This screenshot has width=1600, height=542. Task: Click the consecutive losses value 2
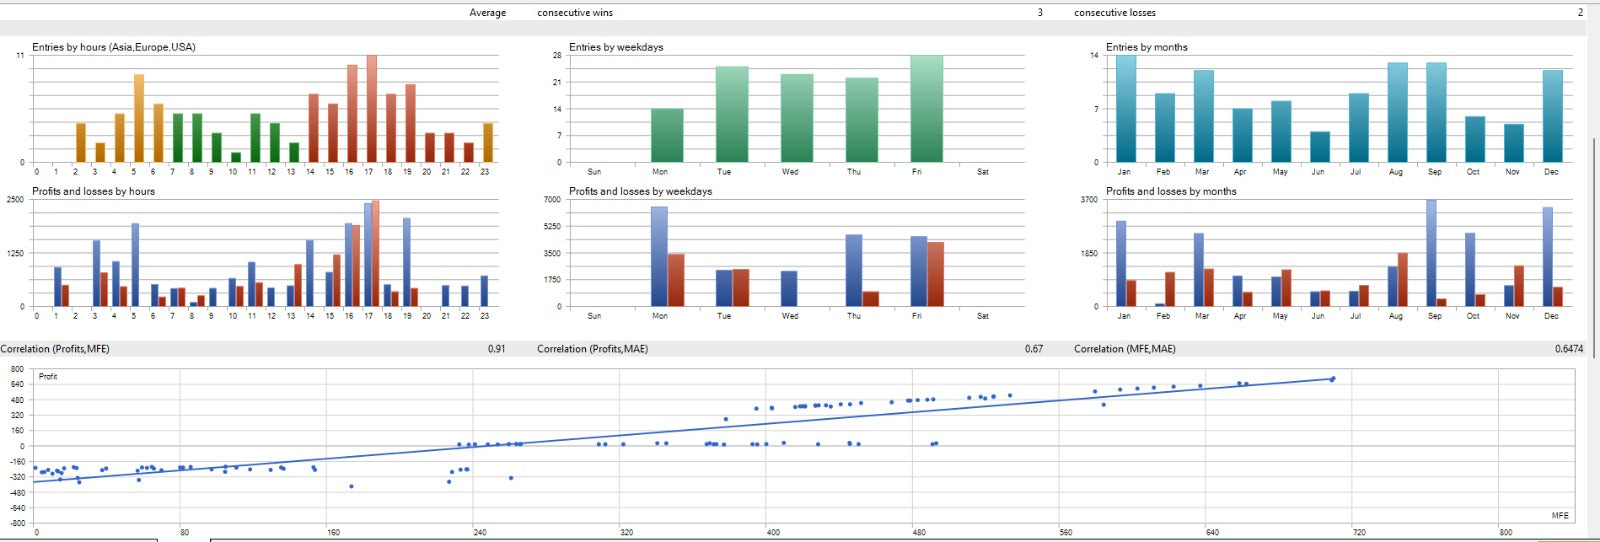click(x=1581, y=13)
